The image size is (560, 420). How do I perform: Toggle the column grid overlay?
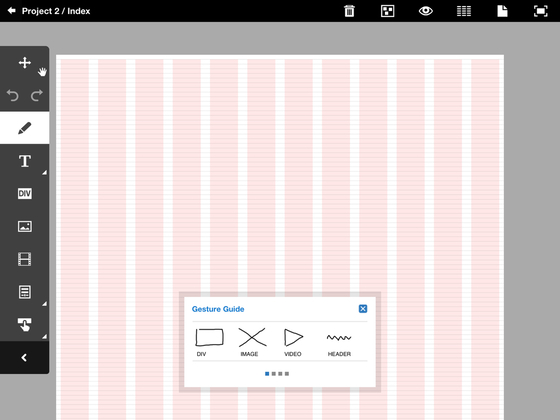pyautogui.click(x=464, y=11)
